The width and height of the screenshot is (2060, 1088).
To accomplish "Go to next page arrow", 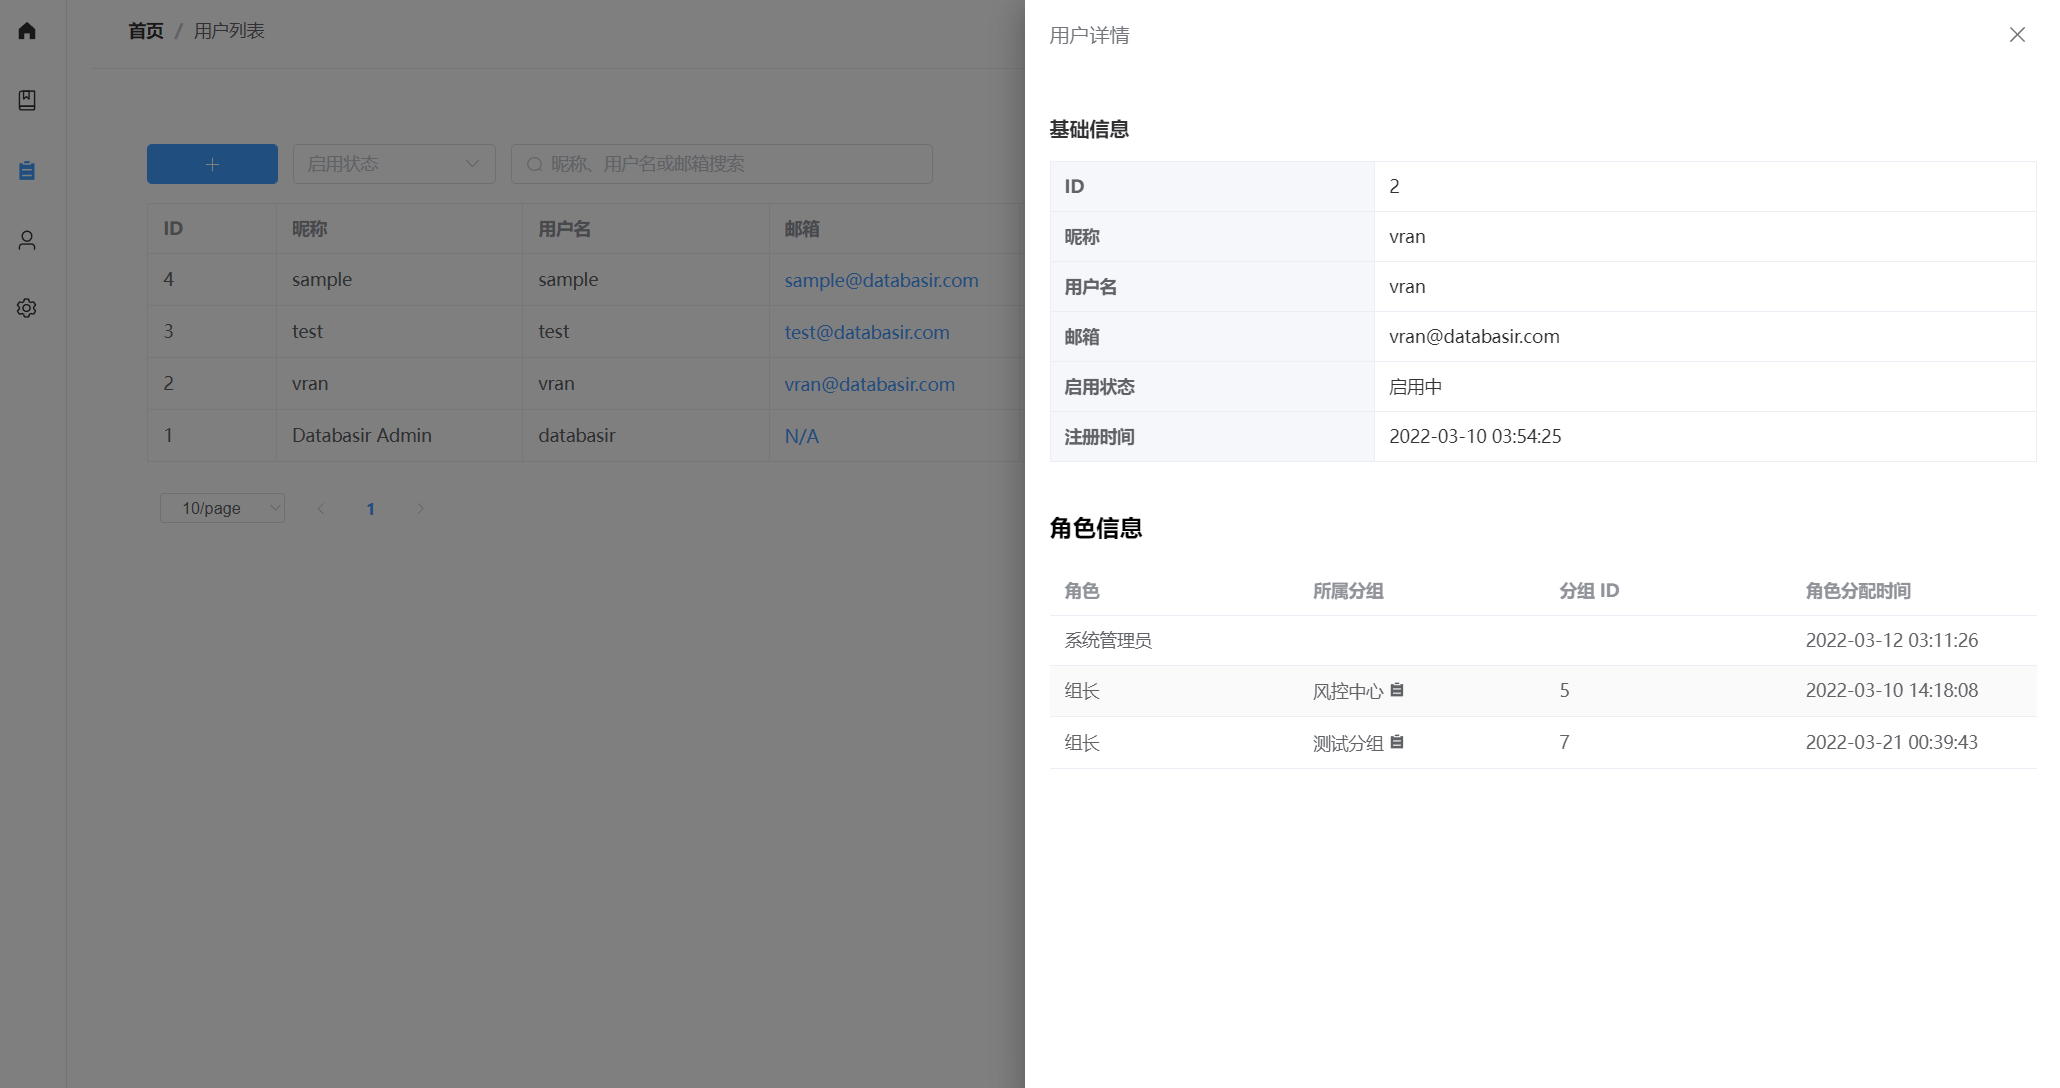I will pos(420,509).
